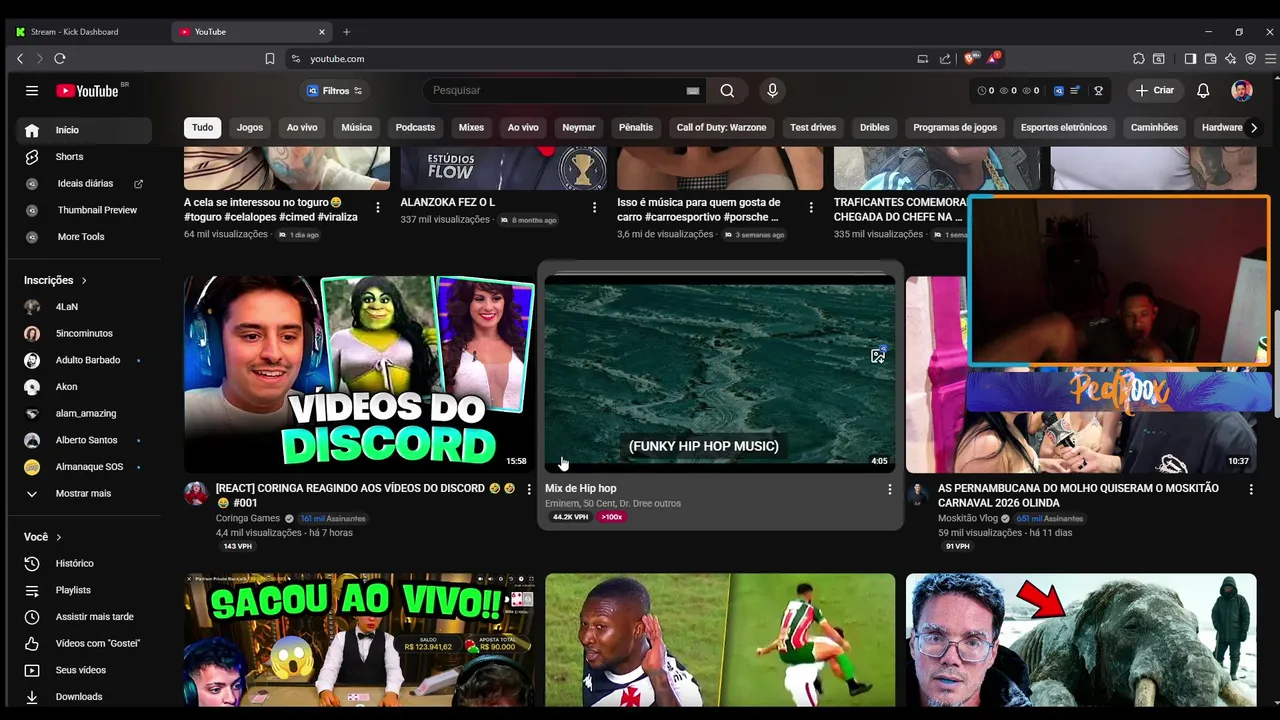Click the Brave Shields lion icon
The width and height of the screenshot is (1280, 720).
click(969, 59)
